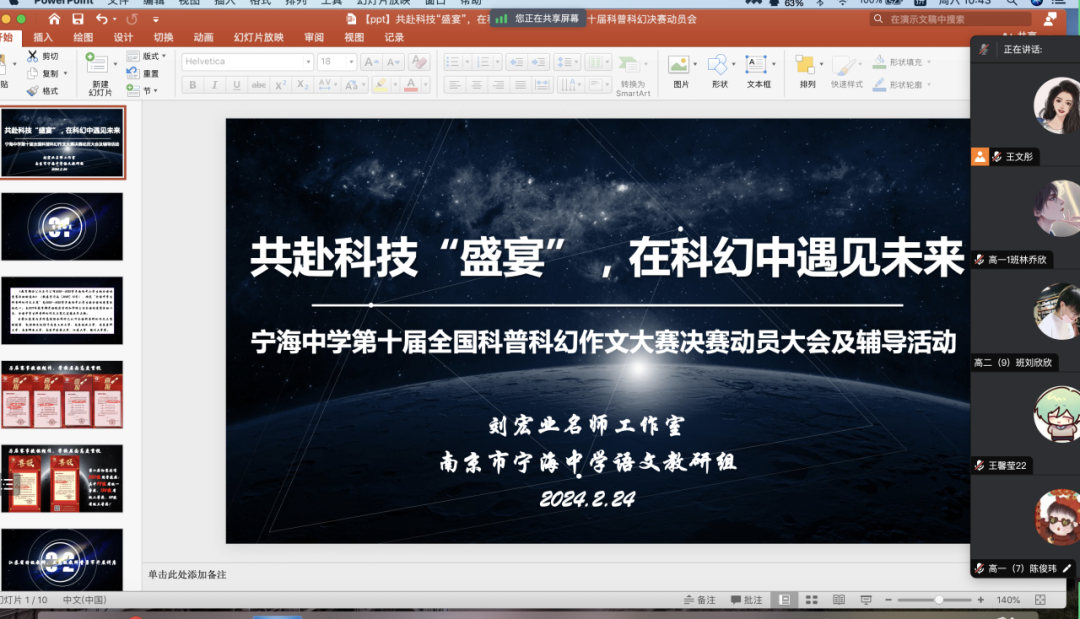Justify the text alignment
Screen dimensions: 1080x619
click(520, 85)
